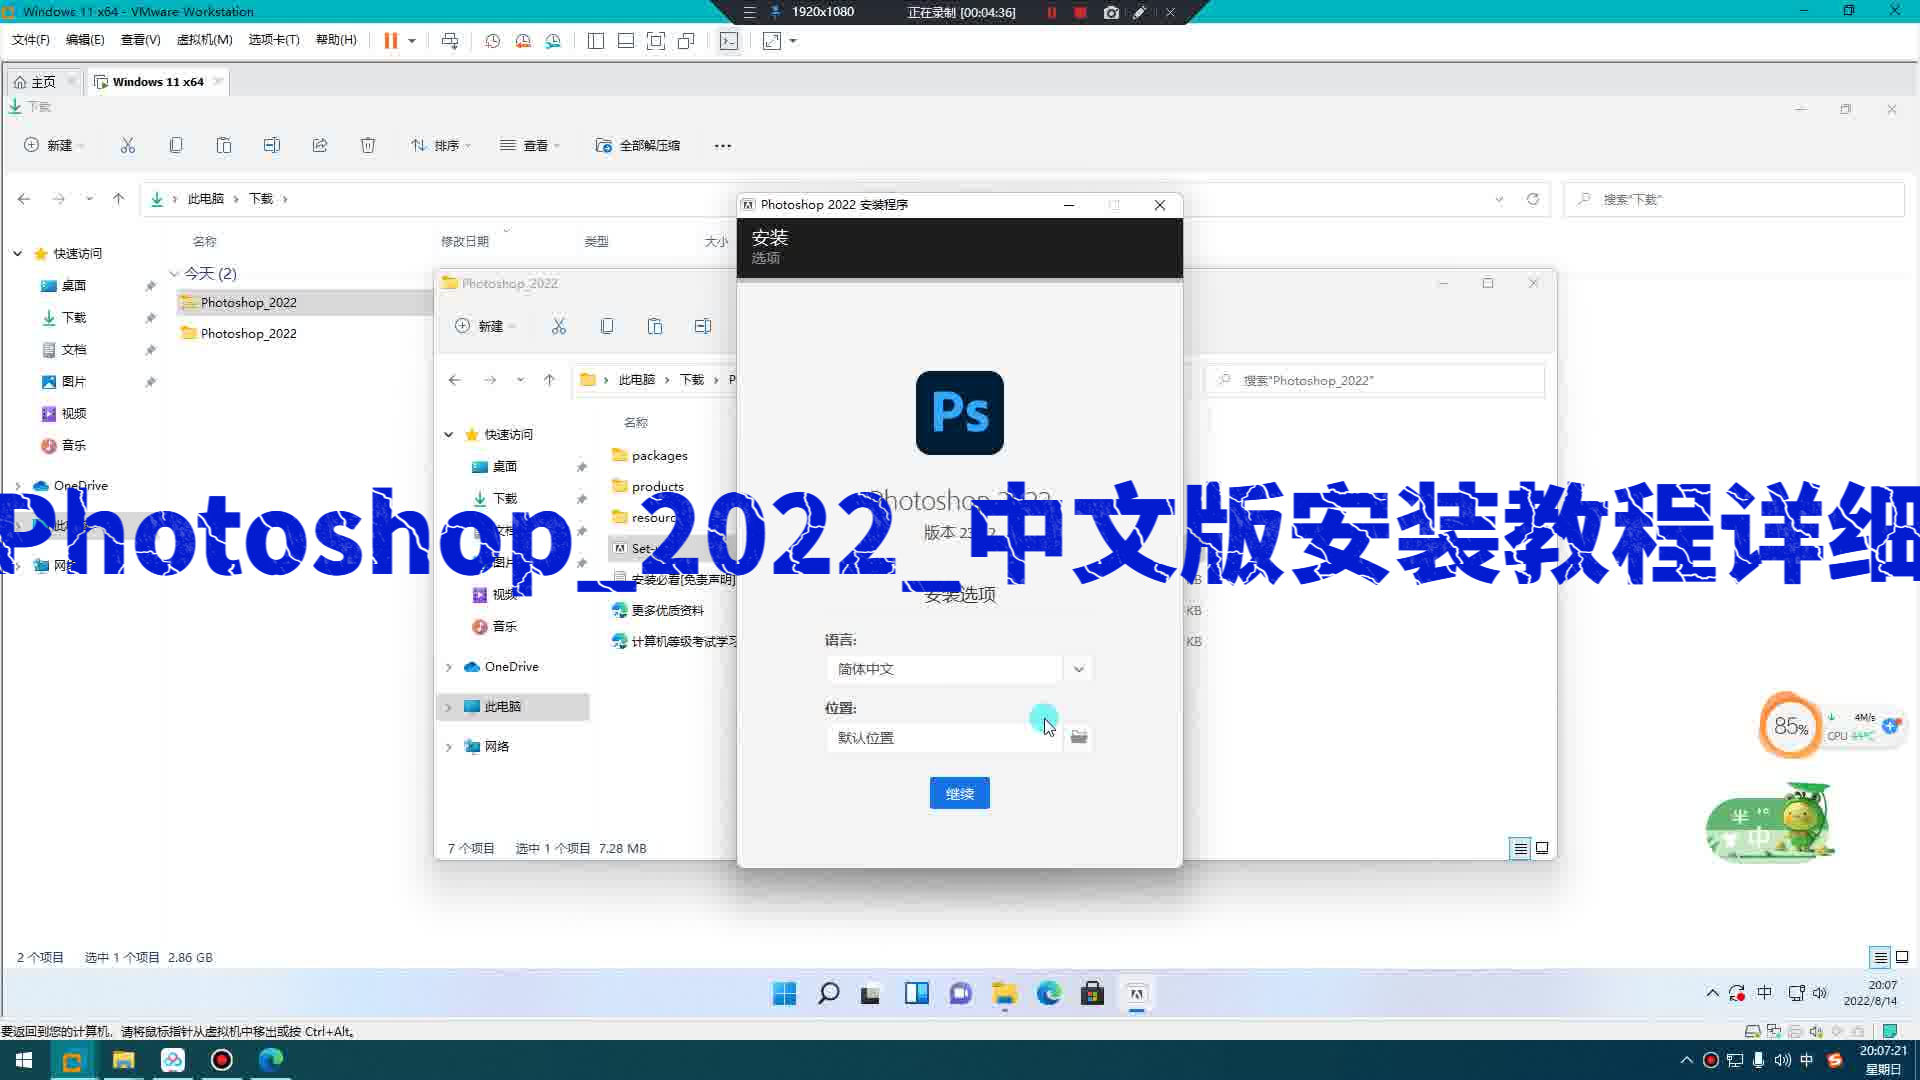
Task: Click the recording app icon in host taskbar
Action: tap(221, 1060)
